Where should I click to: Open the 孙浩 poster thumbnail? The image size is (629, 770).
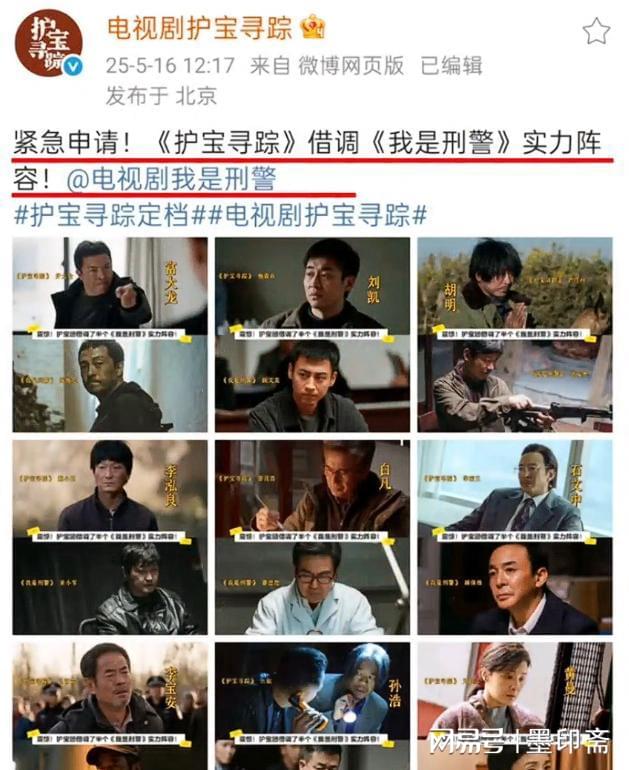(x=312, y=706)
